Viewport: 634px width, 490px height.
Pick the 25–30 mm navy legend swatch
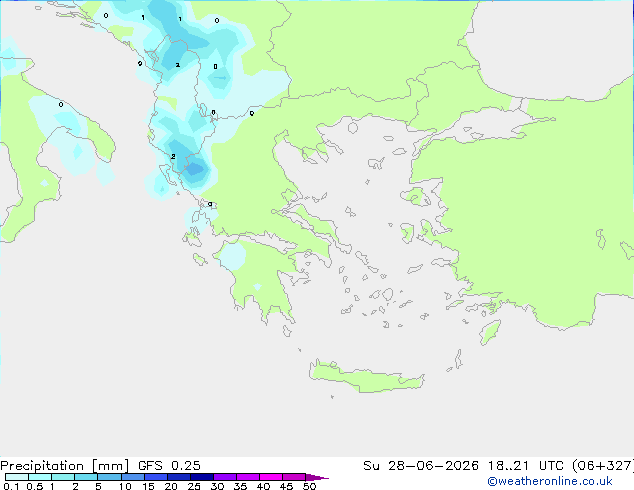pos(202,477)
